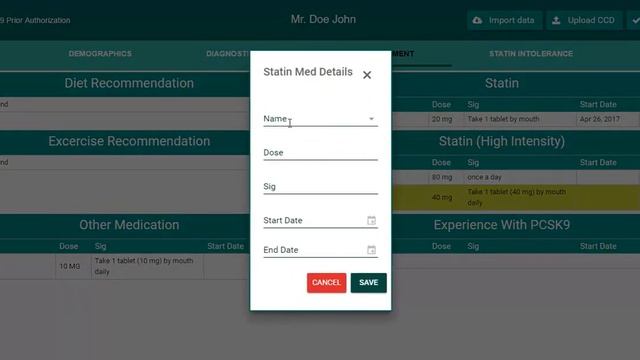
Task: Close the Statin Med Details dialog
Action: (x=367, y=75)
